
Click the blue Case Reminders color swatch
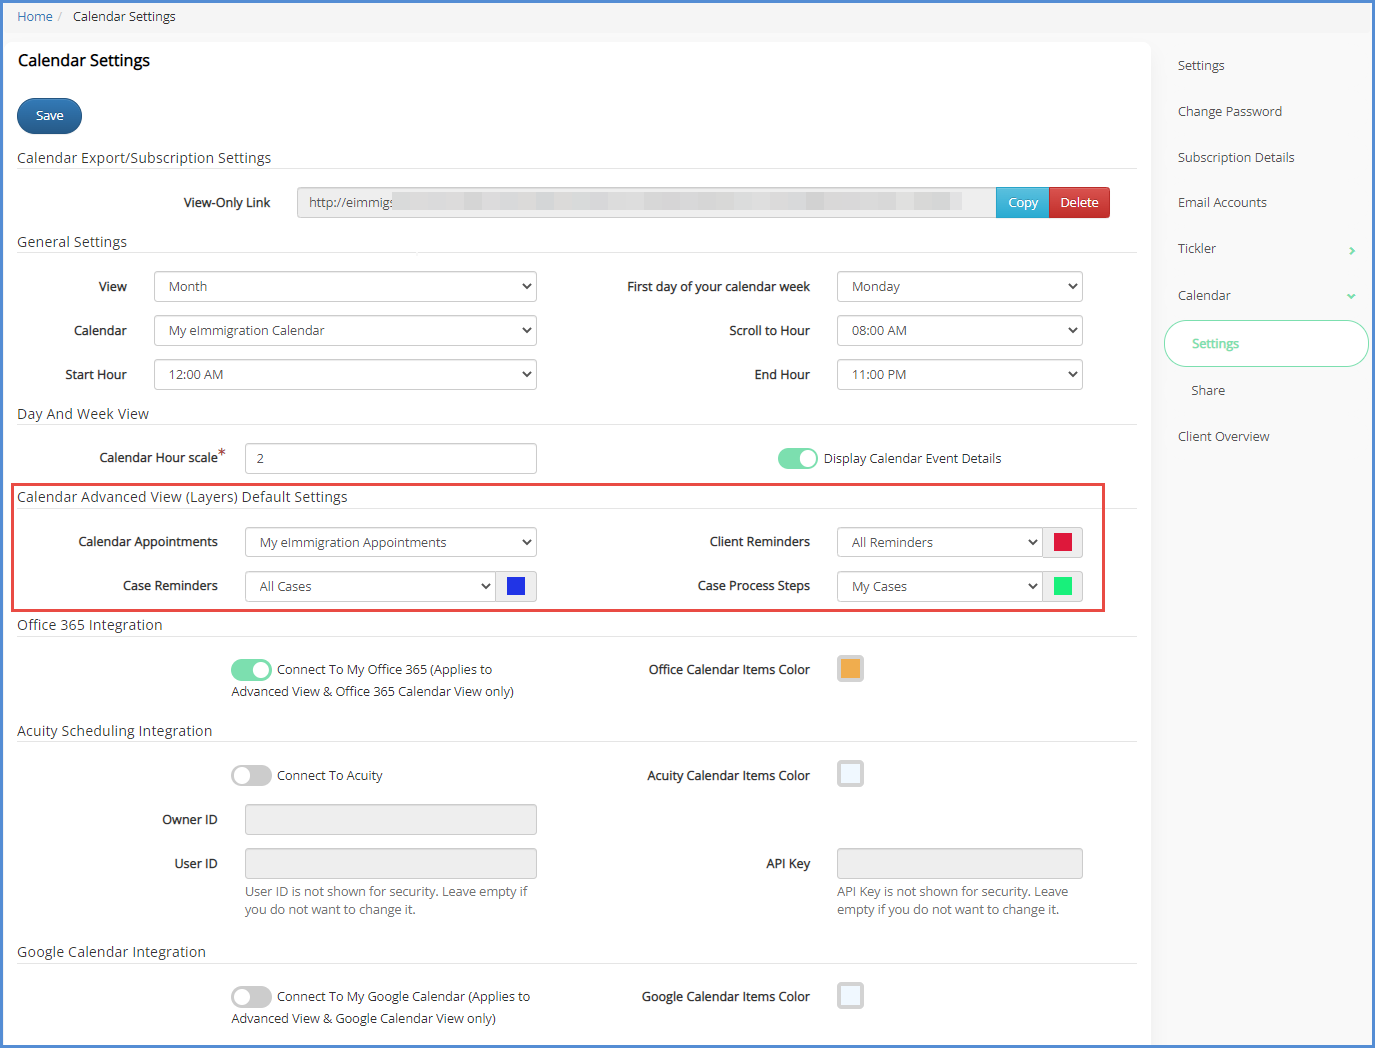tap(516, 586)
